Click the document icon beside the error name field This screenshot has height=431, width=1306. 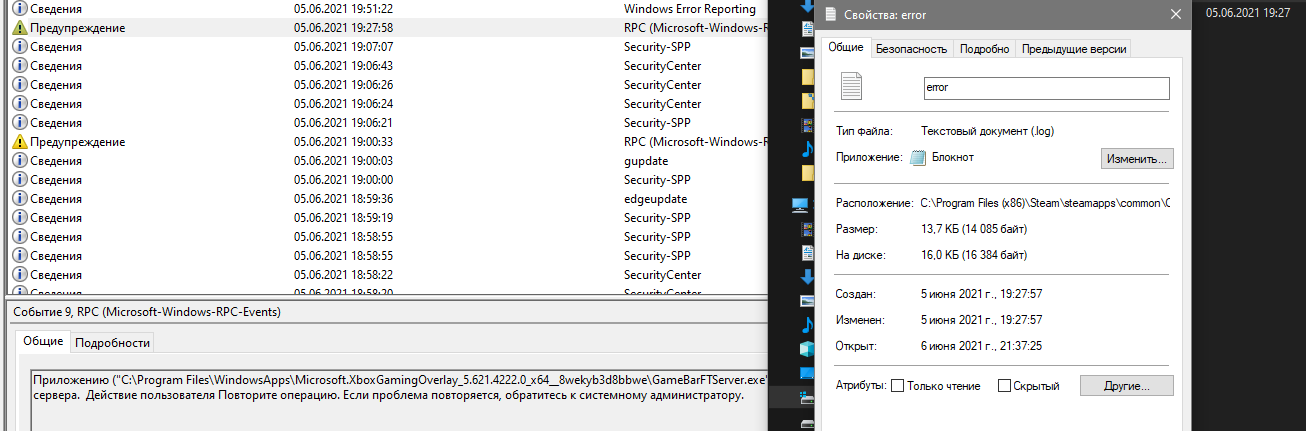tap(851, 87)
